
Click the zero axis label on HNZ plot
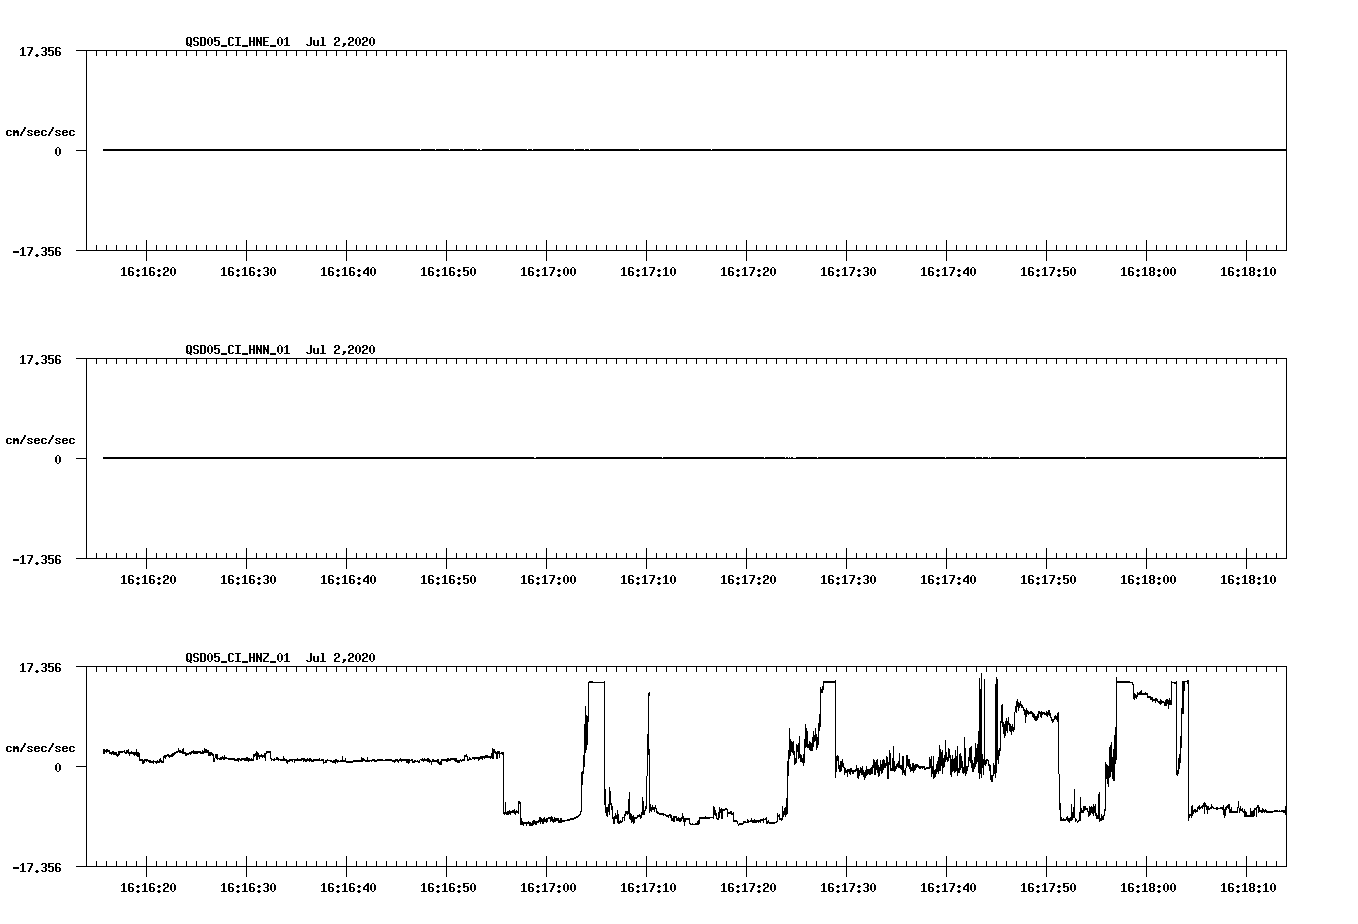click(x=58, y=768)
